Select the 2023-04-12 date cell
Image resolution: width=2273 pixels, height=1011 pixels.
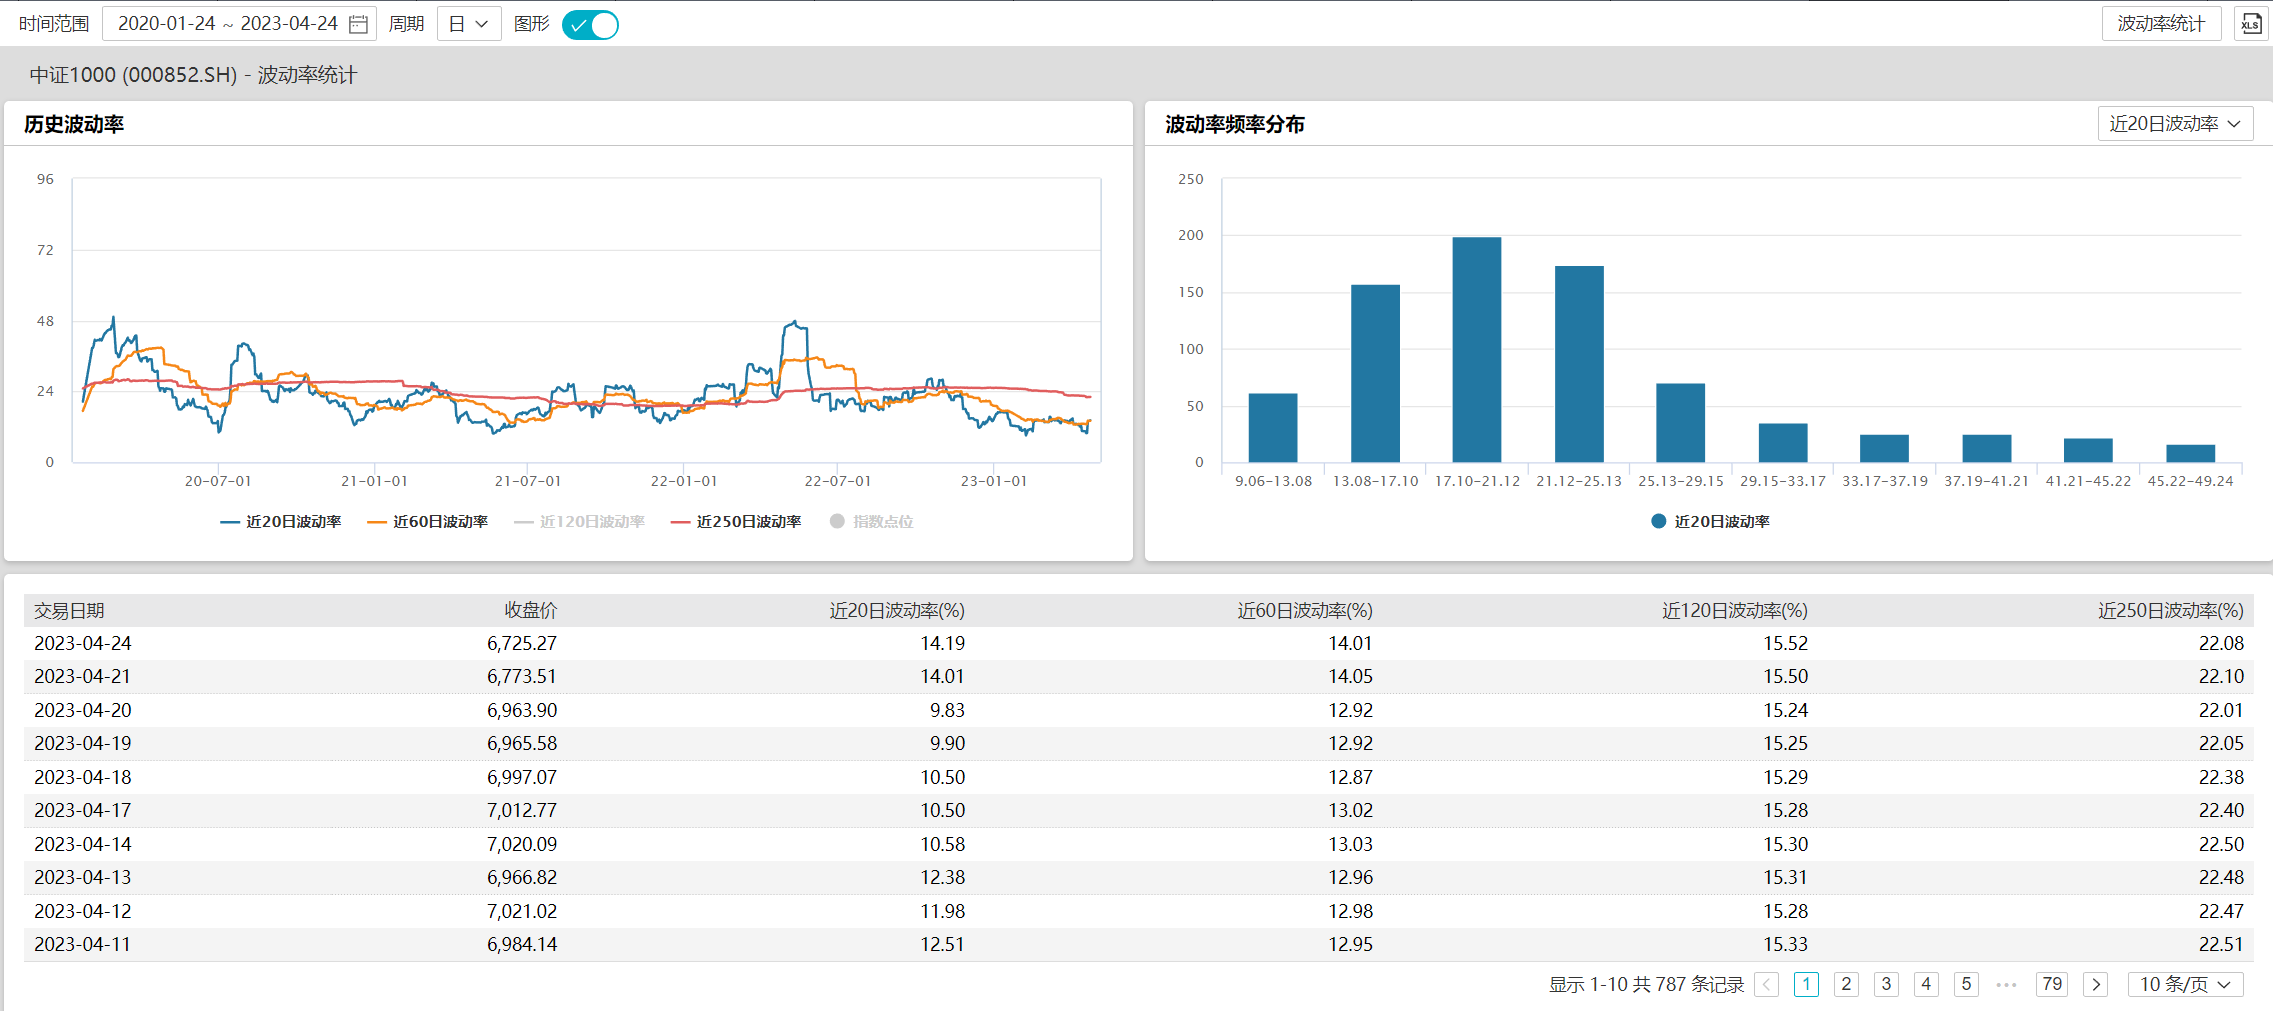point(83,912)
